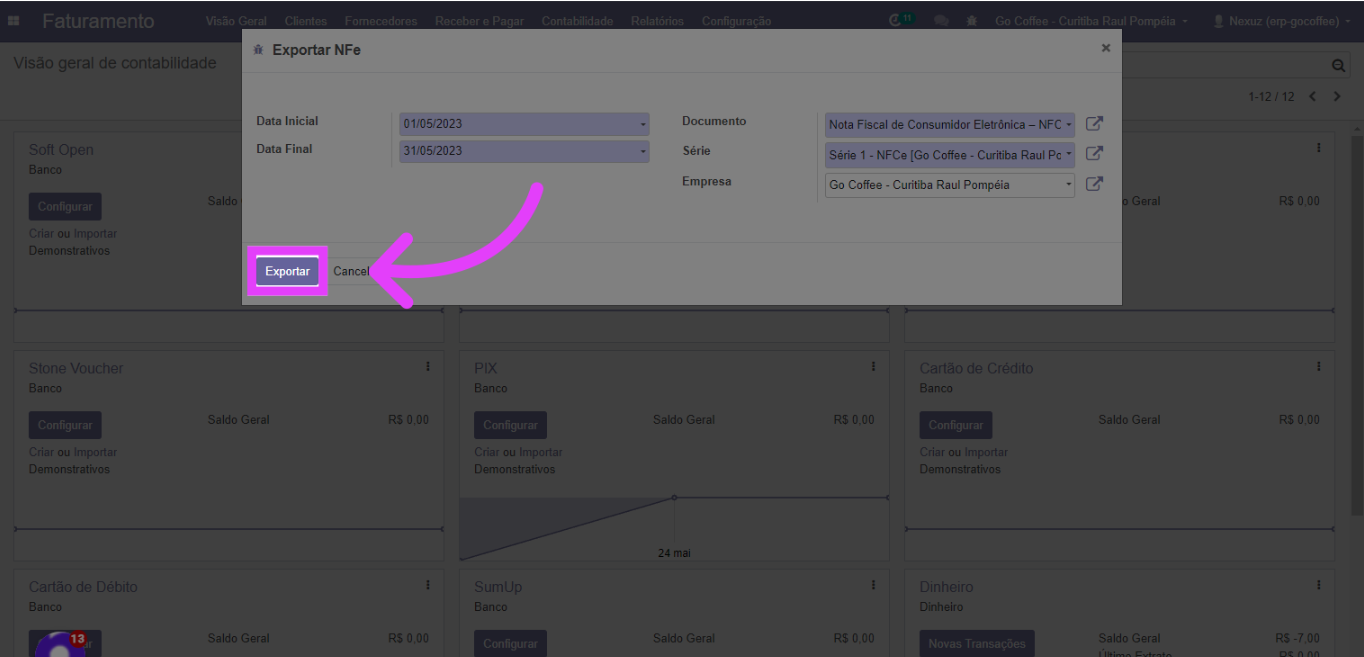Image resolution: width=1364 pixels, height=657 pixels.
Task: Open the conversations chat icon
Action: [x=941, y=21]
